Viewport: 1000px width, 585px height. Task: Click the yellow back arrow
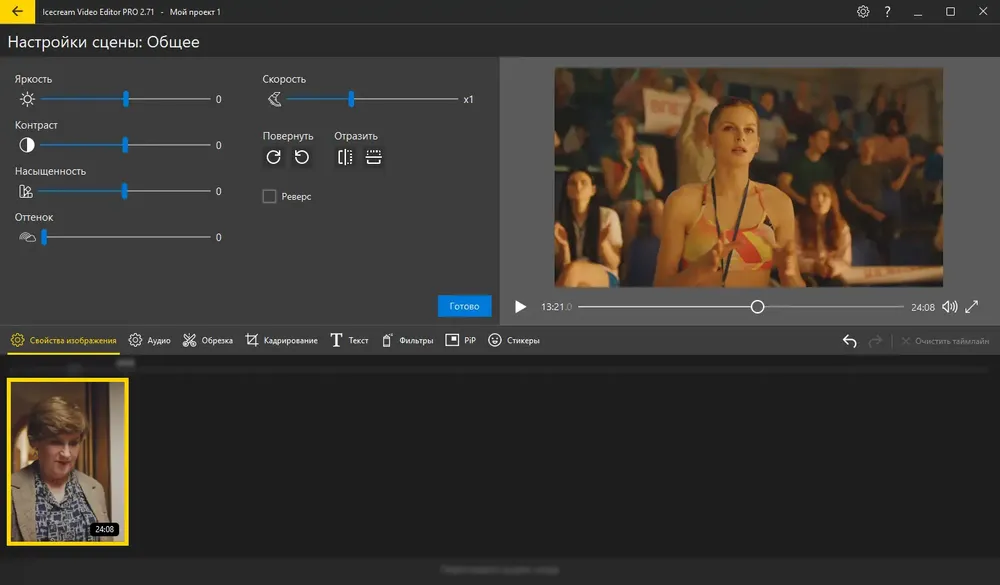click(17, 11)
